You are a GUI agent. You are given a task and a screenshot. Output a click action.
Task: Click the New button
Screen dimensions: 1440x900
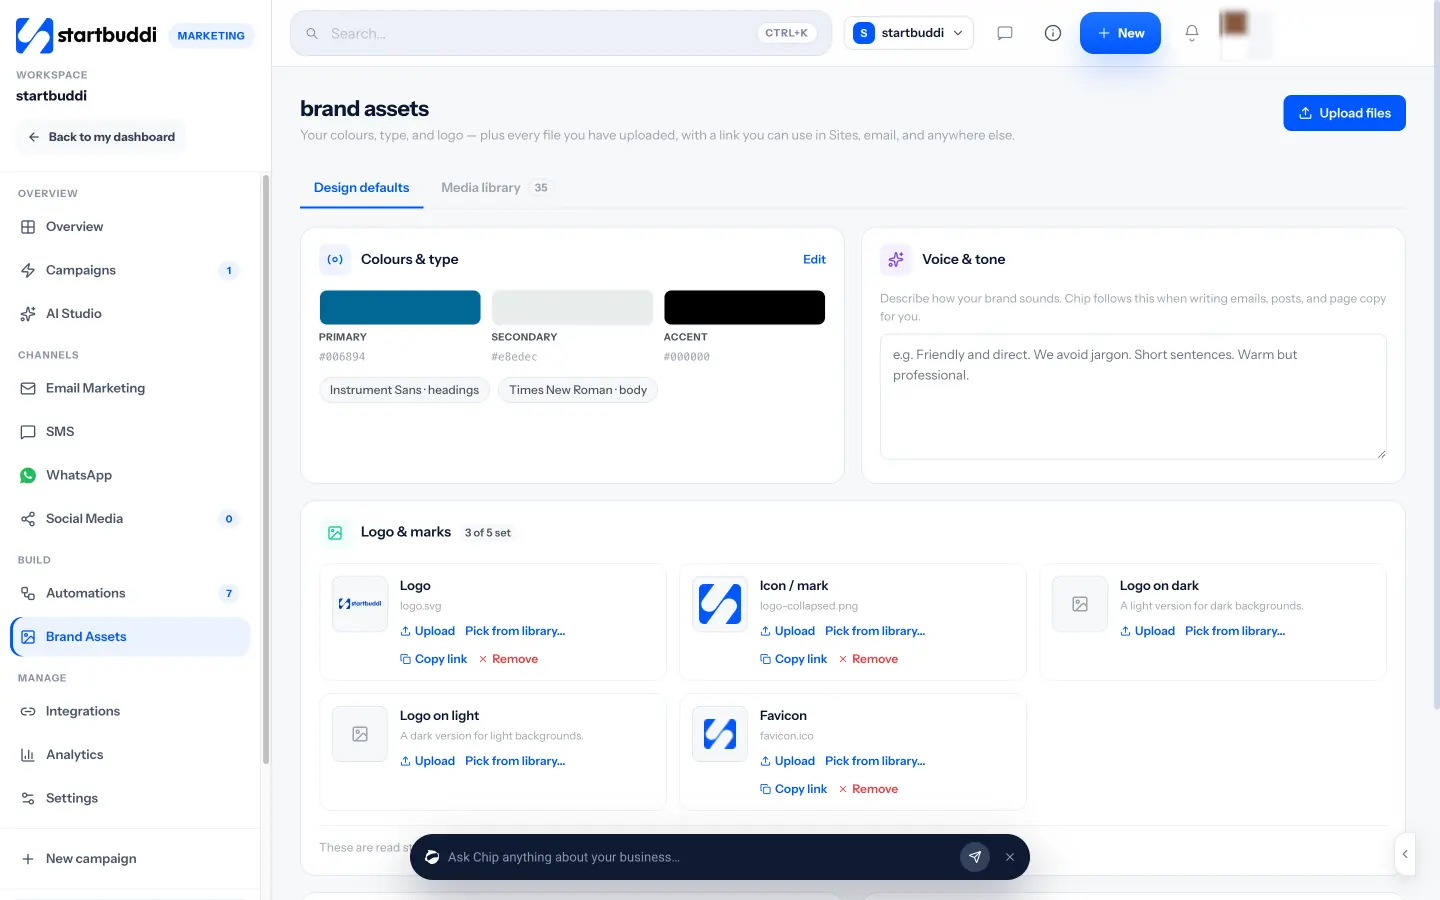pos(1120,33)
